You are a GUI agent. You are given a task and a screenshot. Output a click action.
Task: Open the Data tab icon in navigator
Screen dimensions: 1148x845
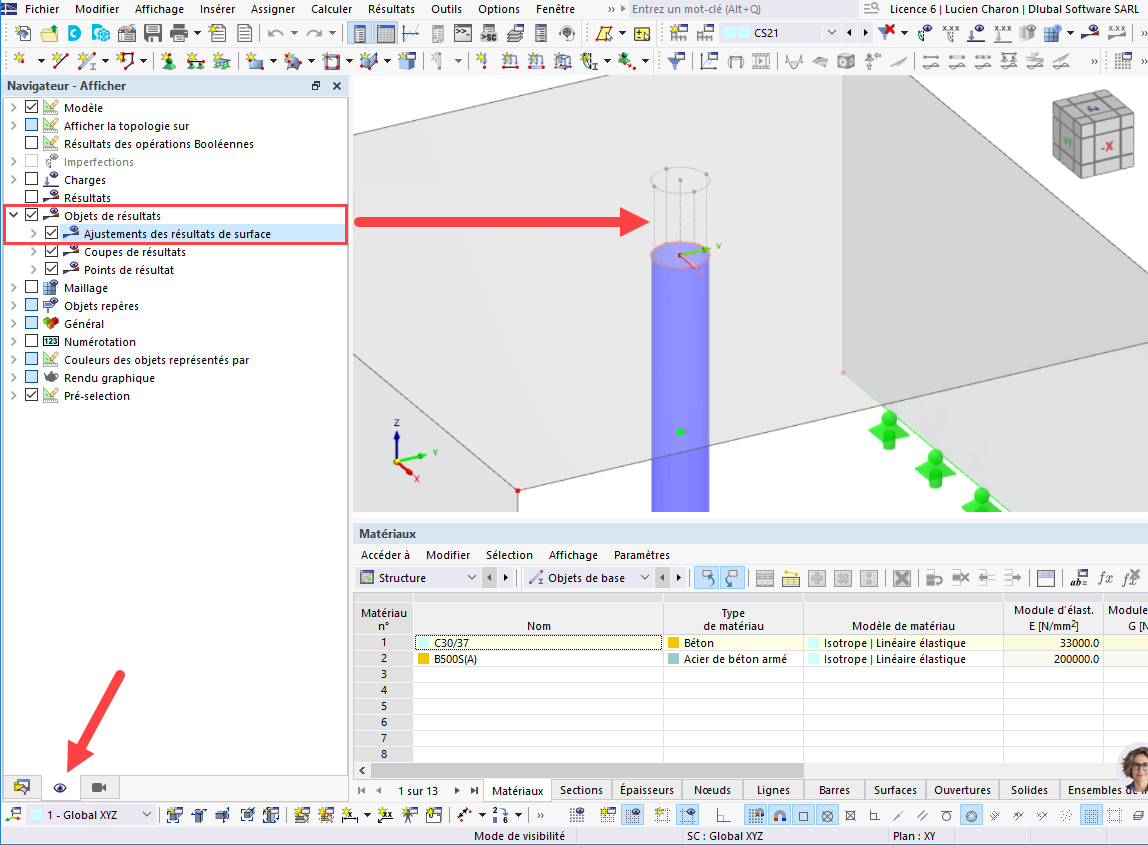[22, 788]
